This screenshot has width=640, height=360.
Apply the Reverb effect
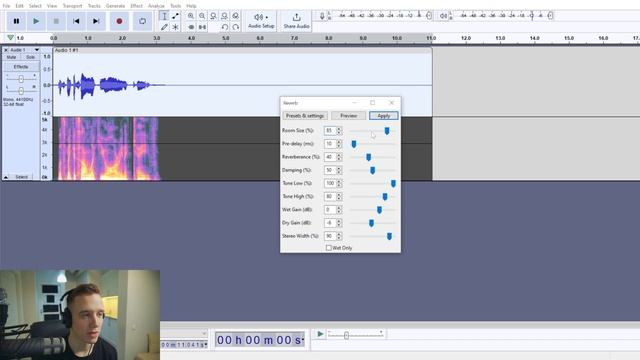coord(384,116)
